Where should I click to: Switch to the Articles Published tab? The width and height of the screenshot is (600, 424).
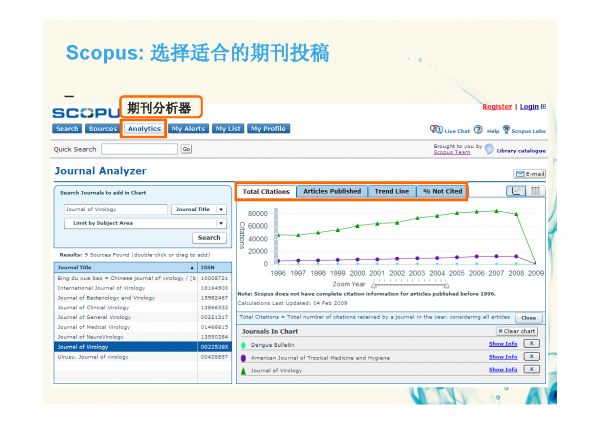click(332, 191)
